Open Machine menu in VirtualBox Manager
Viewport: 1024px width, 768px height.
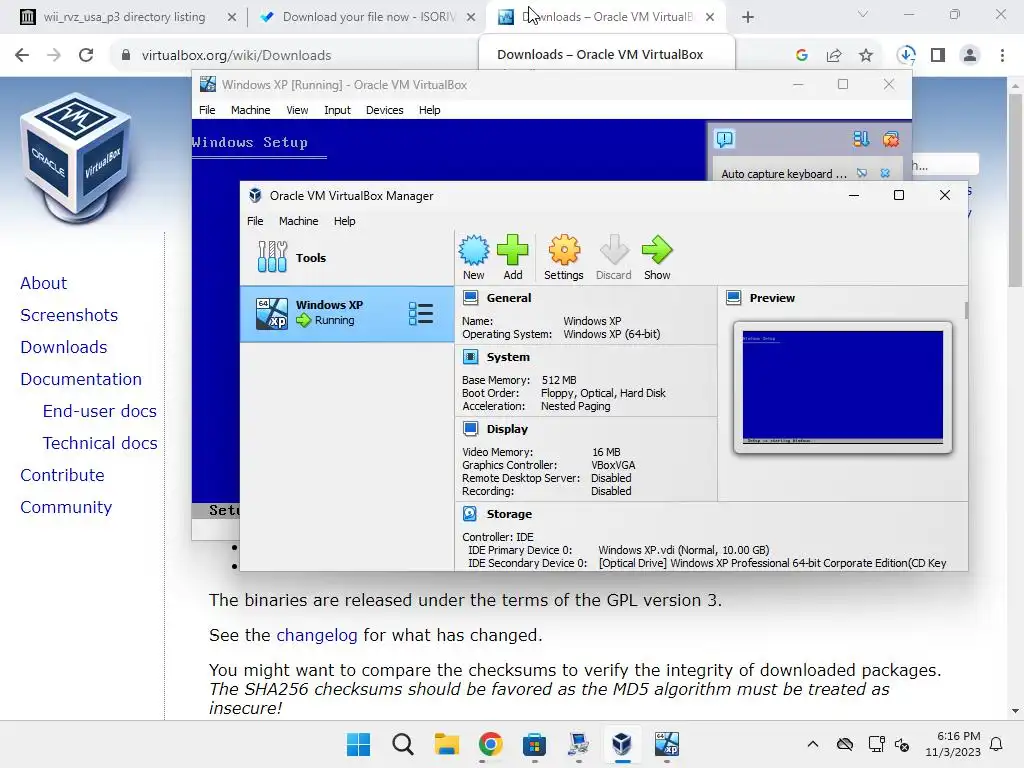pos(298,221)
